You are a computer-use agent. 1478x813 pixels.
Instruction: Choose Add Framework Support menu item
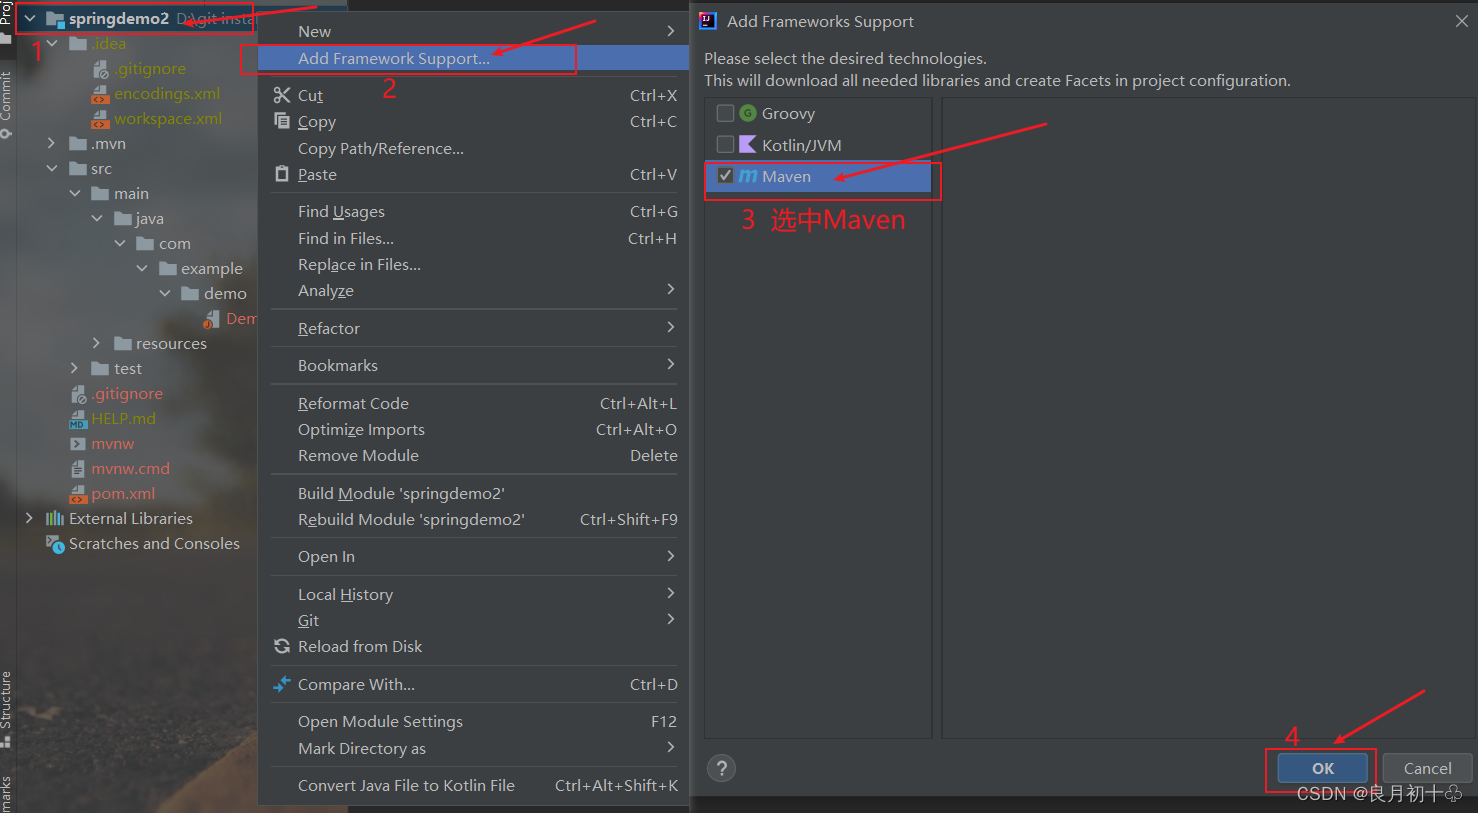click(x=473, y=58)
